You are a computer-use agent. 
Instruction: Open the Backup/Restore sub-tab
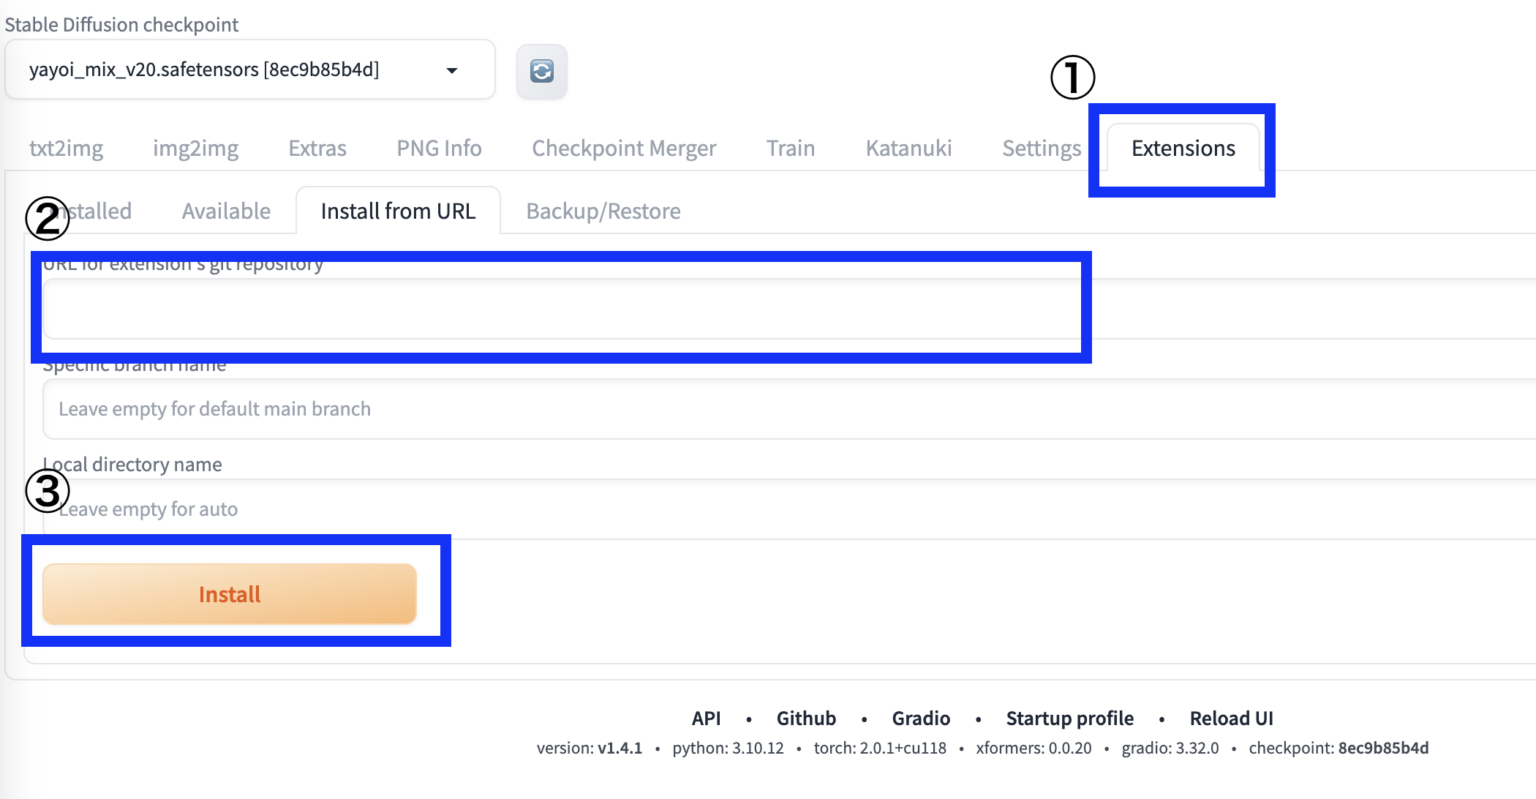pos(603,211)
